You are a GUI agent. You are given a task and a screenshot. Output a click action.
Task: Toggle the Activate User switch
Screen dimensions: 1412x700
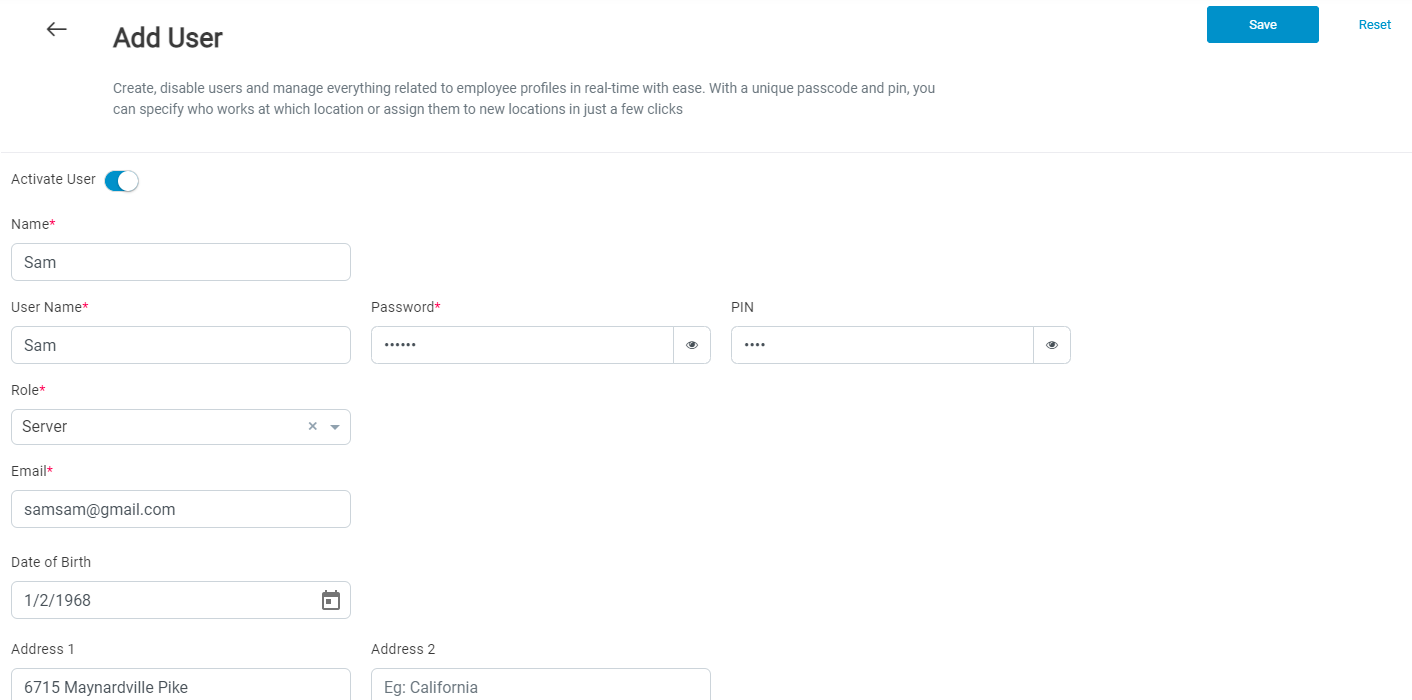pos(122,181)
